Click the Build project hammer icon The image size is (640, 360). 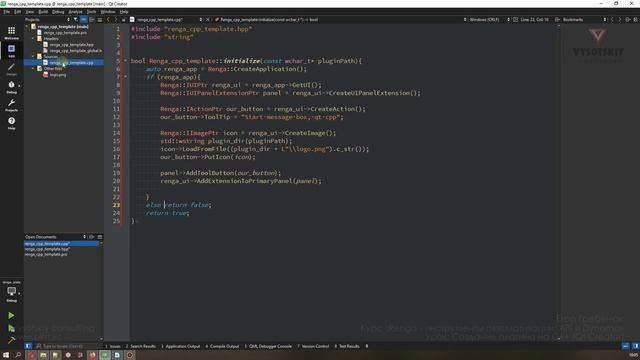tap(11, 340)
